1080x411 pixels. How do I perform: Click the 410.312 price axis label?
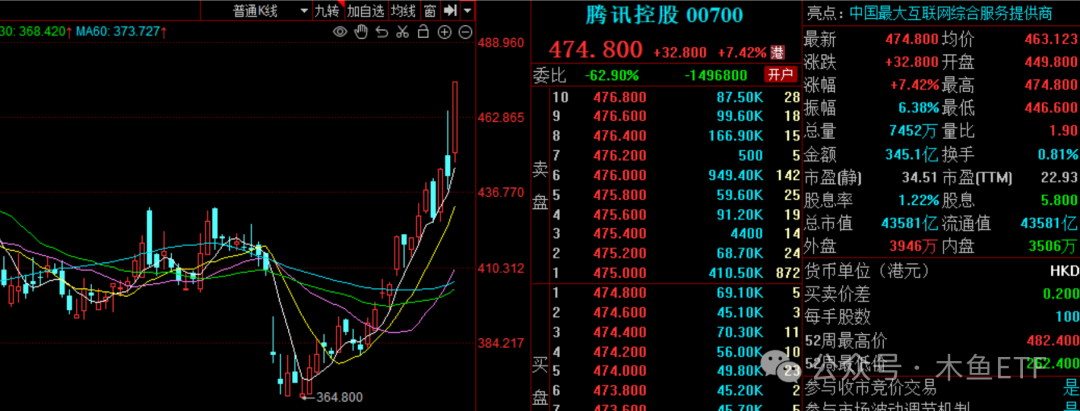[501, 268]
